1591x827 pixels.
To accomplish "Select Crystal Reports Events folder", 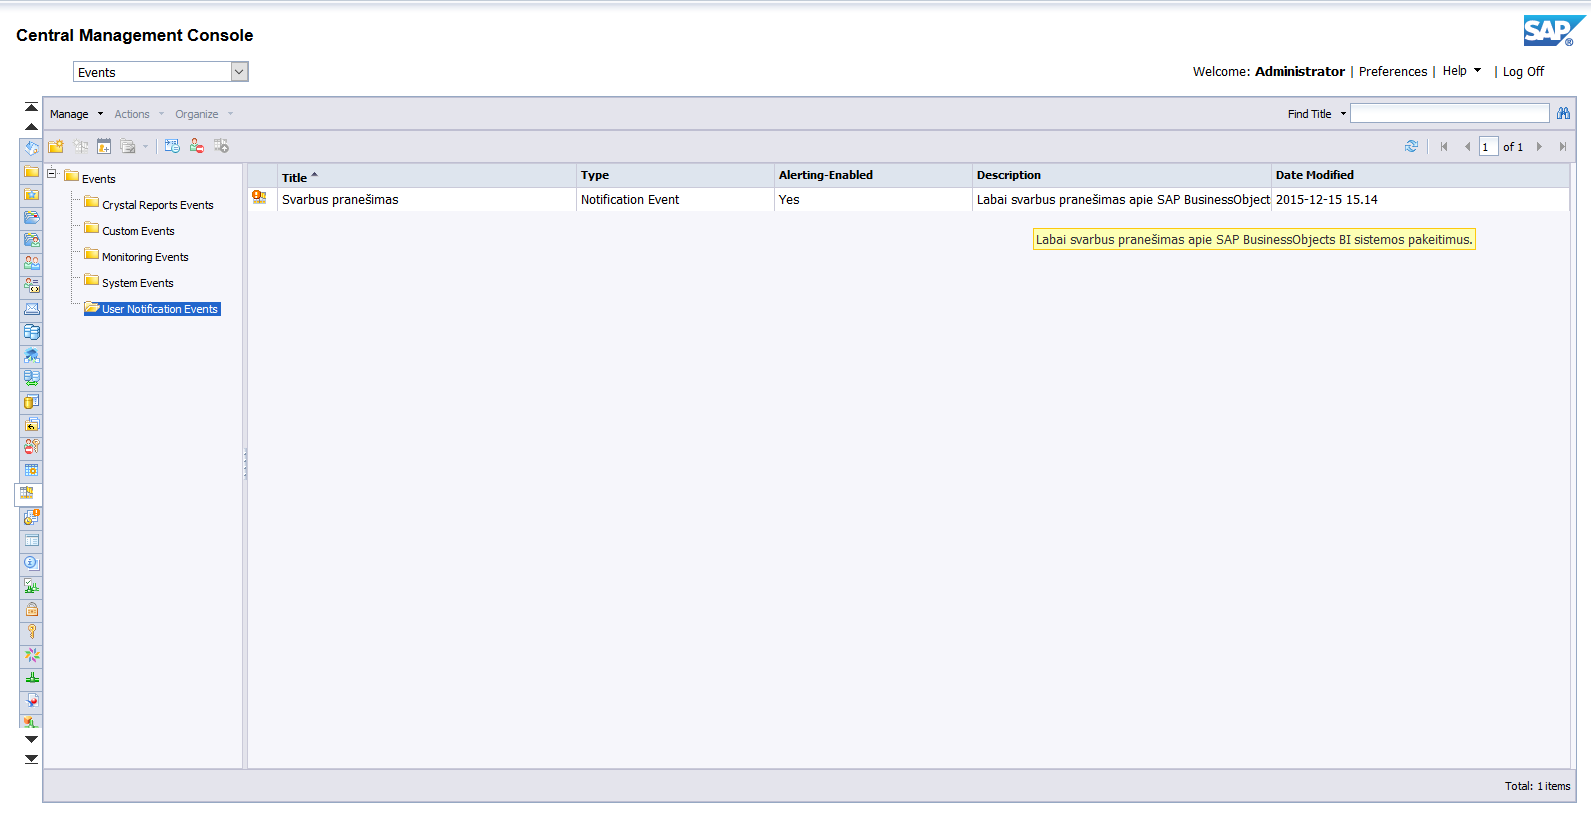I will 157,205.
